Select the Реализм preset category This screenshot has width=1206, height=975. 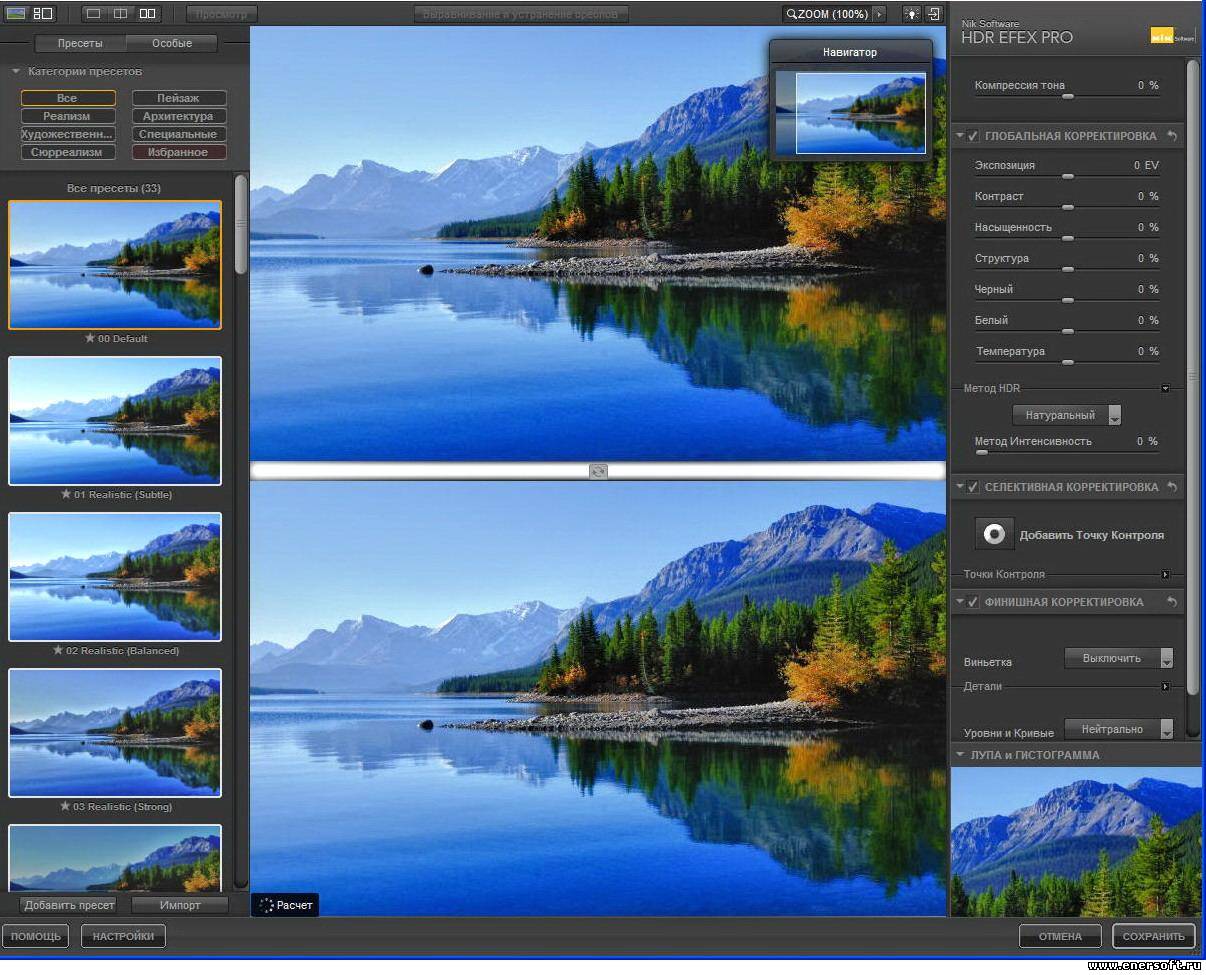[x=67, y=116]
